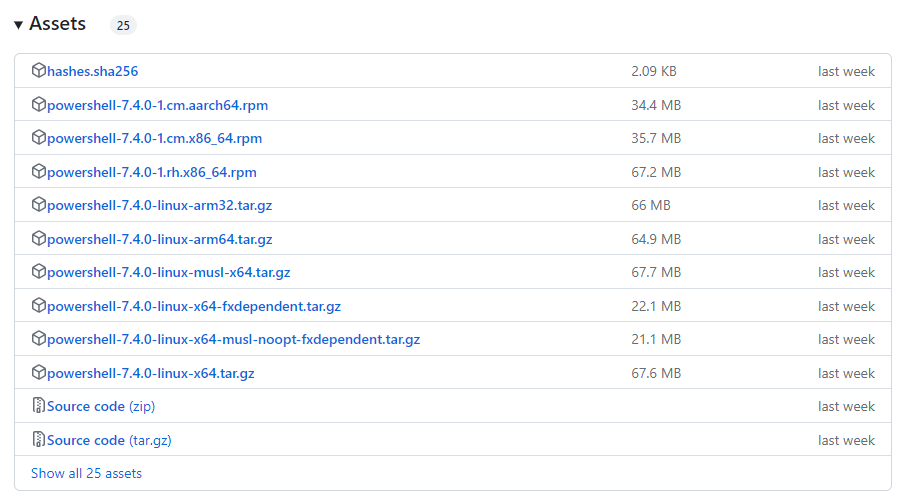Image resolution: width=898 pixels, height=497 pixels.
Task: Click package icon for linux-arm64.tar.gz
Action: (x=38, y=238)
